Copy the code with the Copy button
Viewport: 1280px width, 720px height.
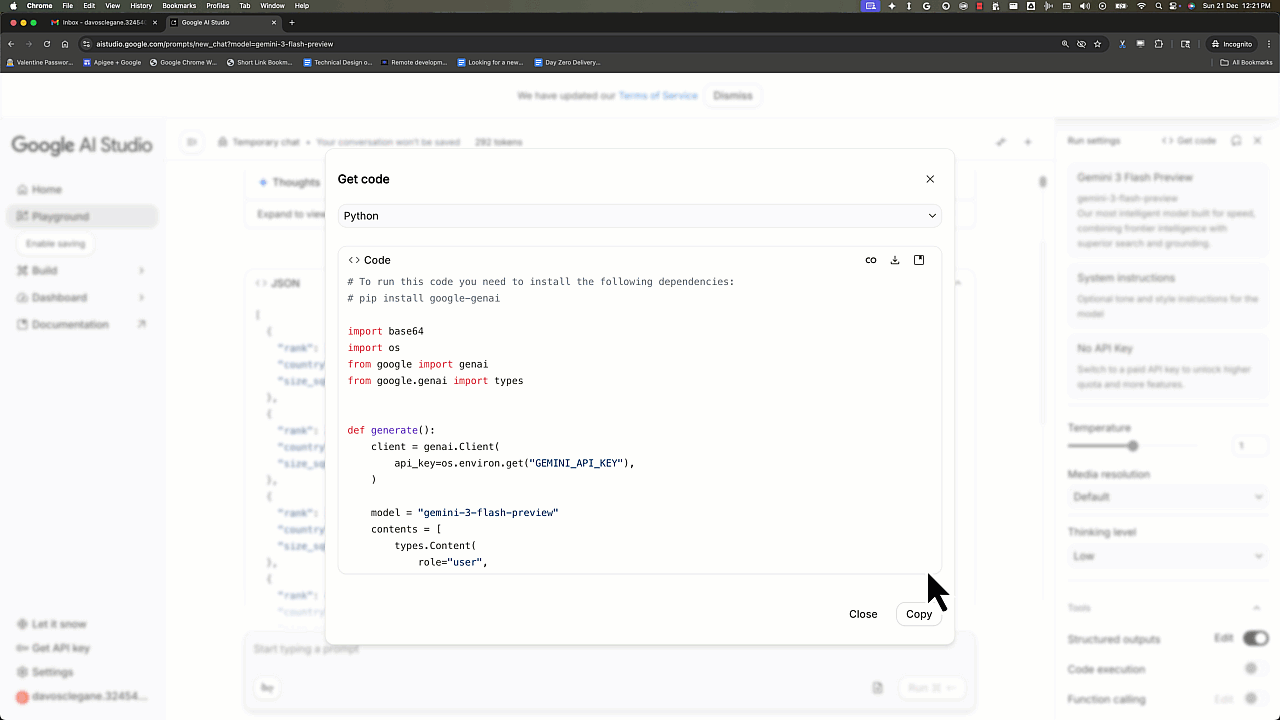coord(919,614)
